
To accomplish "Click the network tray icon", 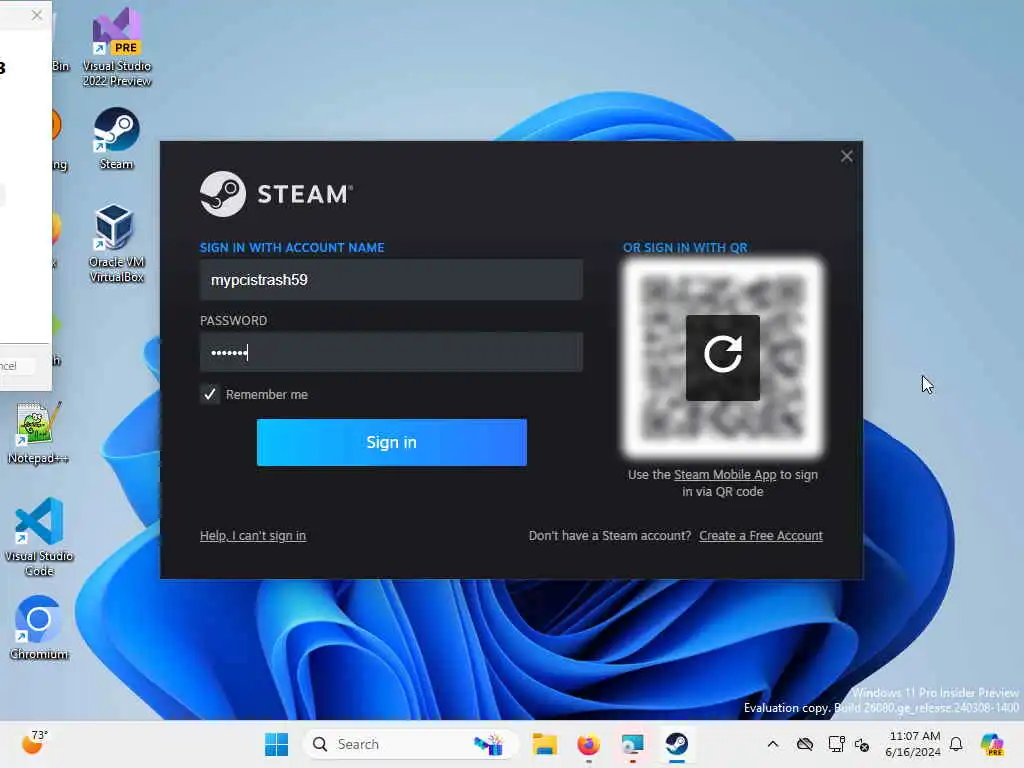I will pyautogui.click(x=836, y=744).
